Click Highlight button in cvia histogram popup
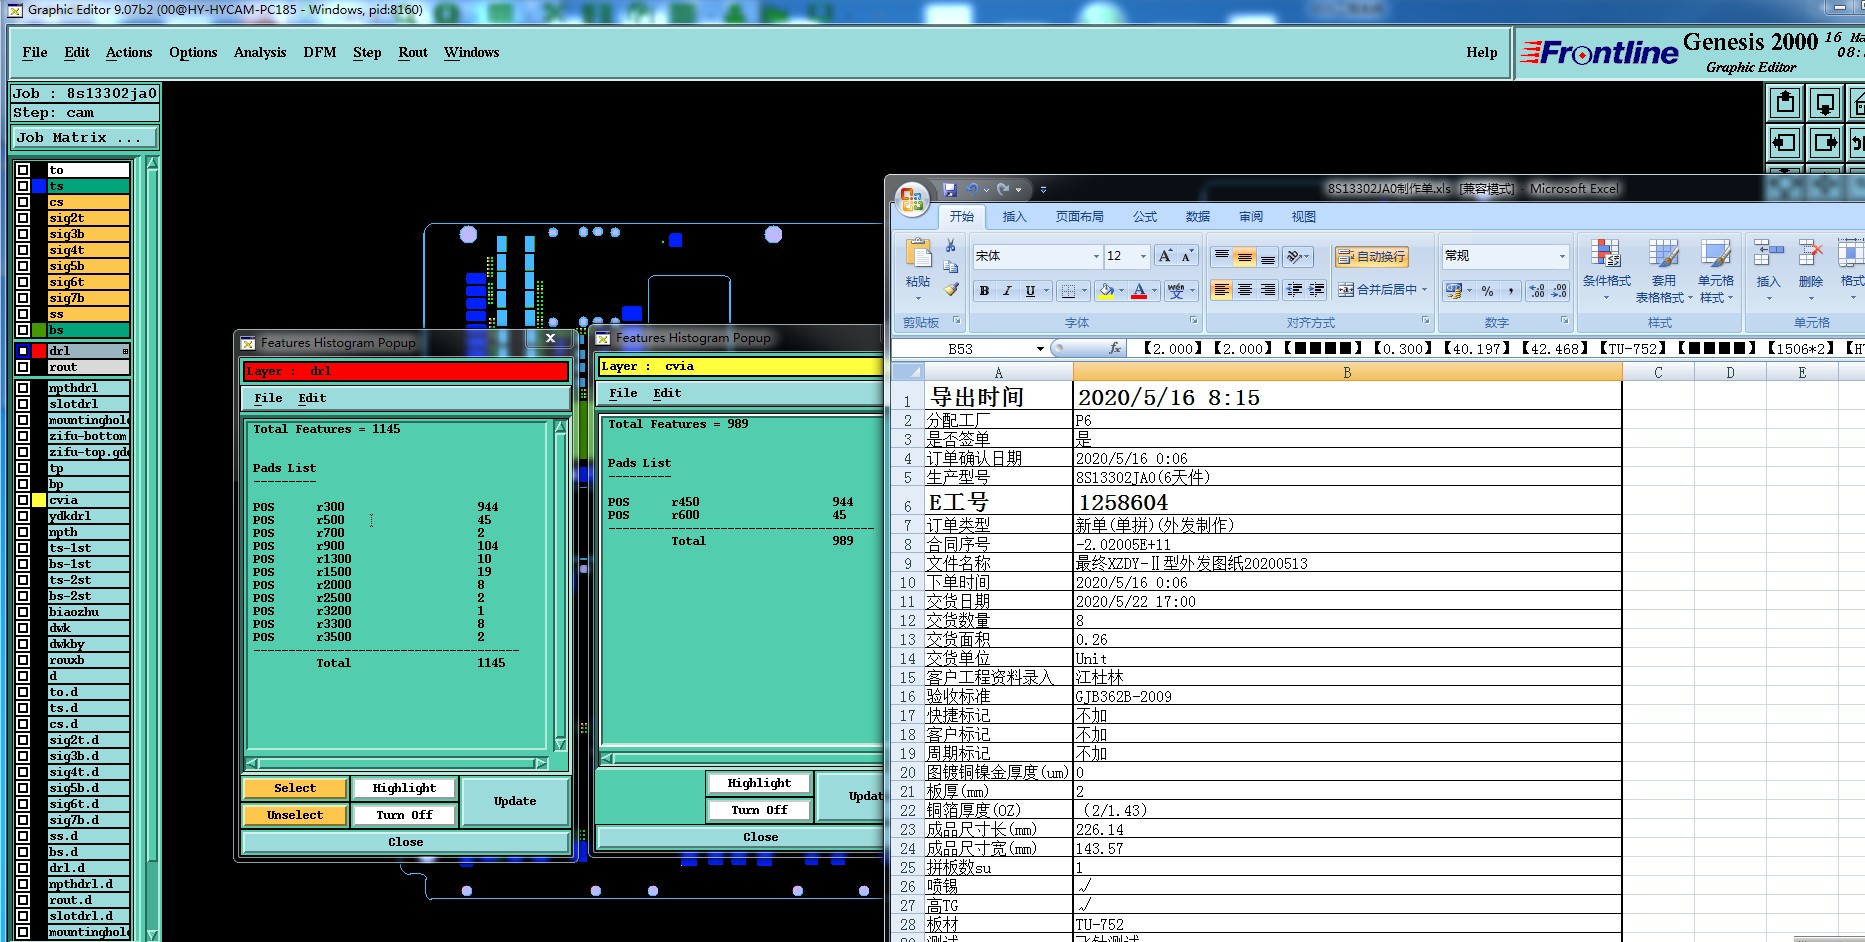This screenshot has height=942, width=1865. (759, 784)
